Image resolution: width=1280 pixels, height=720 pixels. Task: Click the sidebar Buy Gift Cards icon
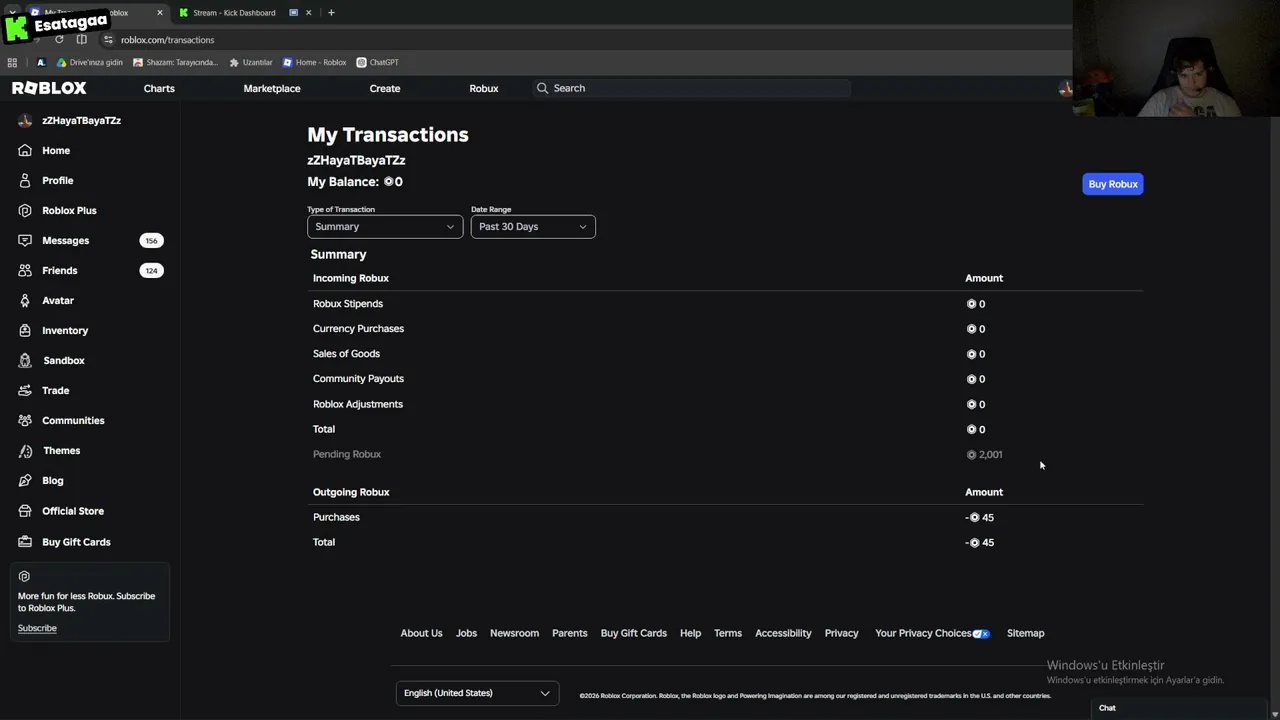tap(24, 542)
